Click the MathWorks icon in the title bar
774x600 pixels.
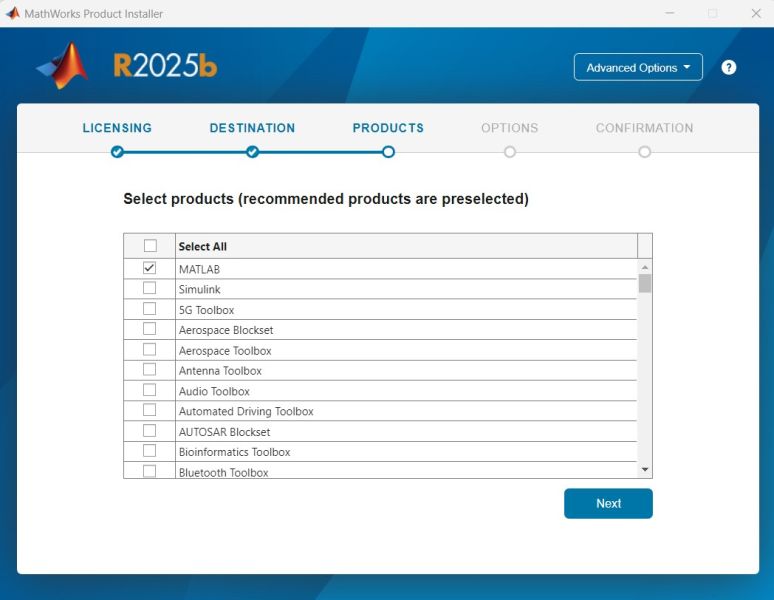coord(13,14)
